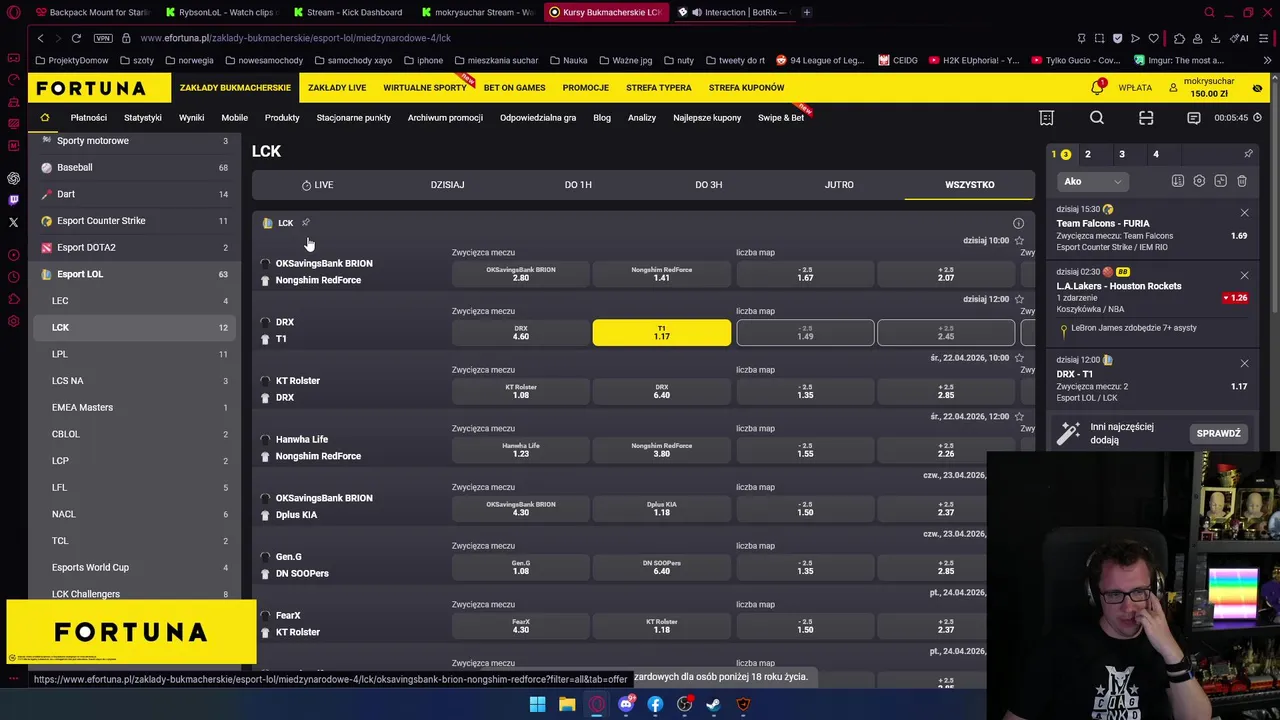Pin the LCK league heading
1280x720 pixels.
tap(306, 223)
